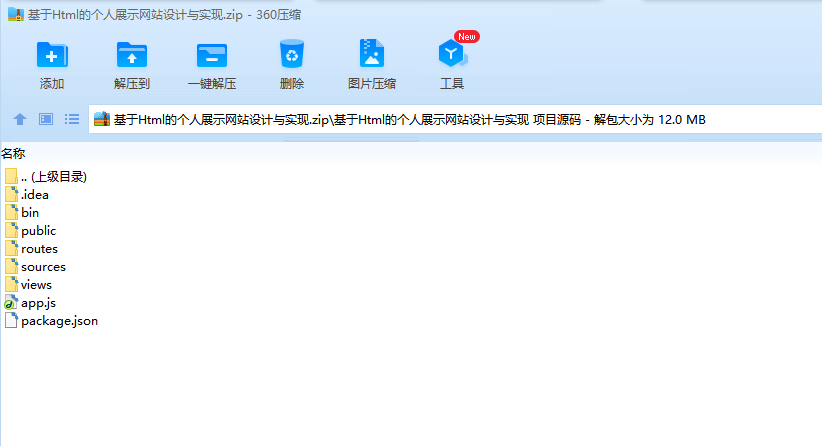Click the app.js file icon

[x=11, y=303]
